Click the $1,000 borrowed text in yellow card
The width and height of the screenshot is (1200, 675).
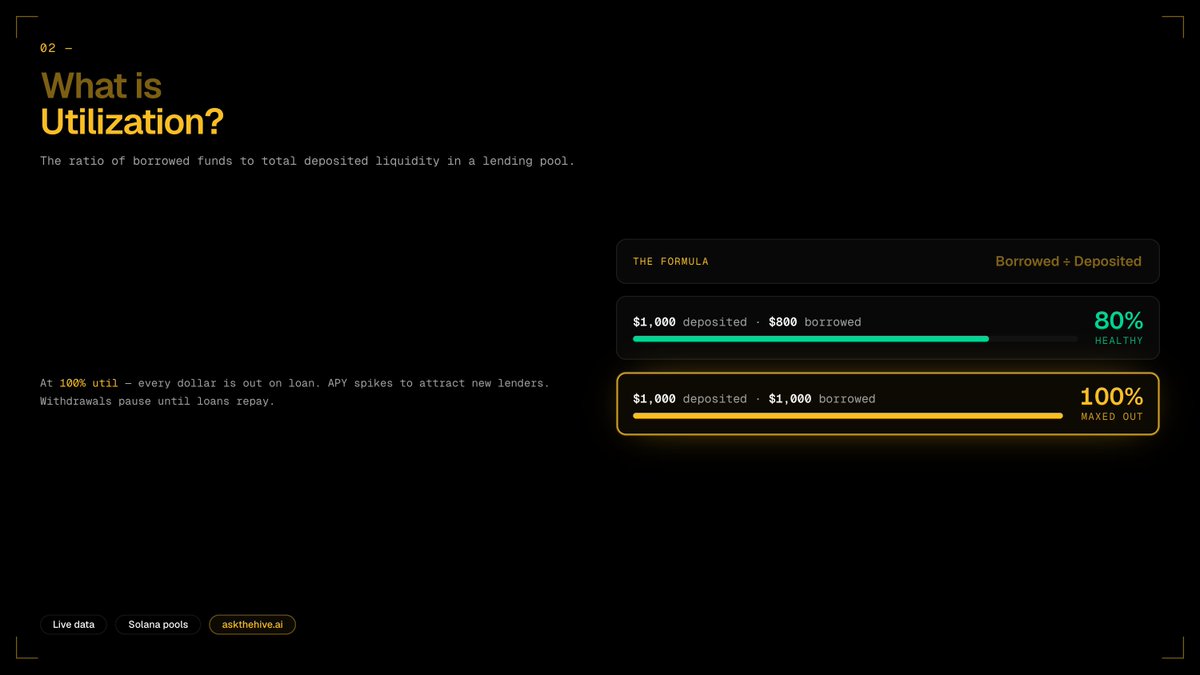(x=822, y=398)
